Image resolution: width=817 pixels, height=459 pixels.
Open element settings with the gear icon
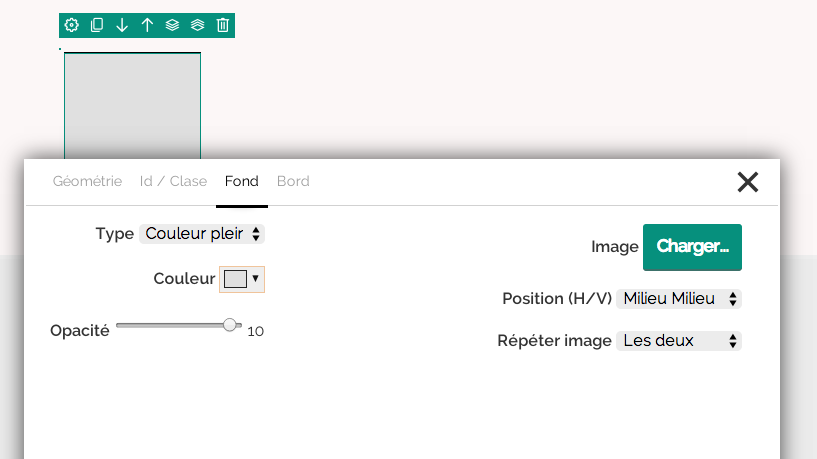coord(72,25)
